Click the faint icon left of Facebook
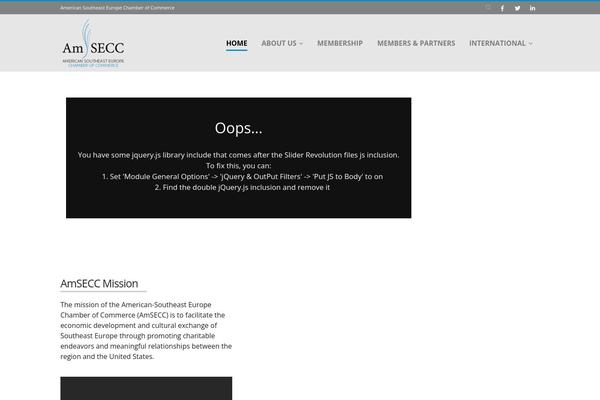 (488, 7)
